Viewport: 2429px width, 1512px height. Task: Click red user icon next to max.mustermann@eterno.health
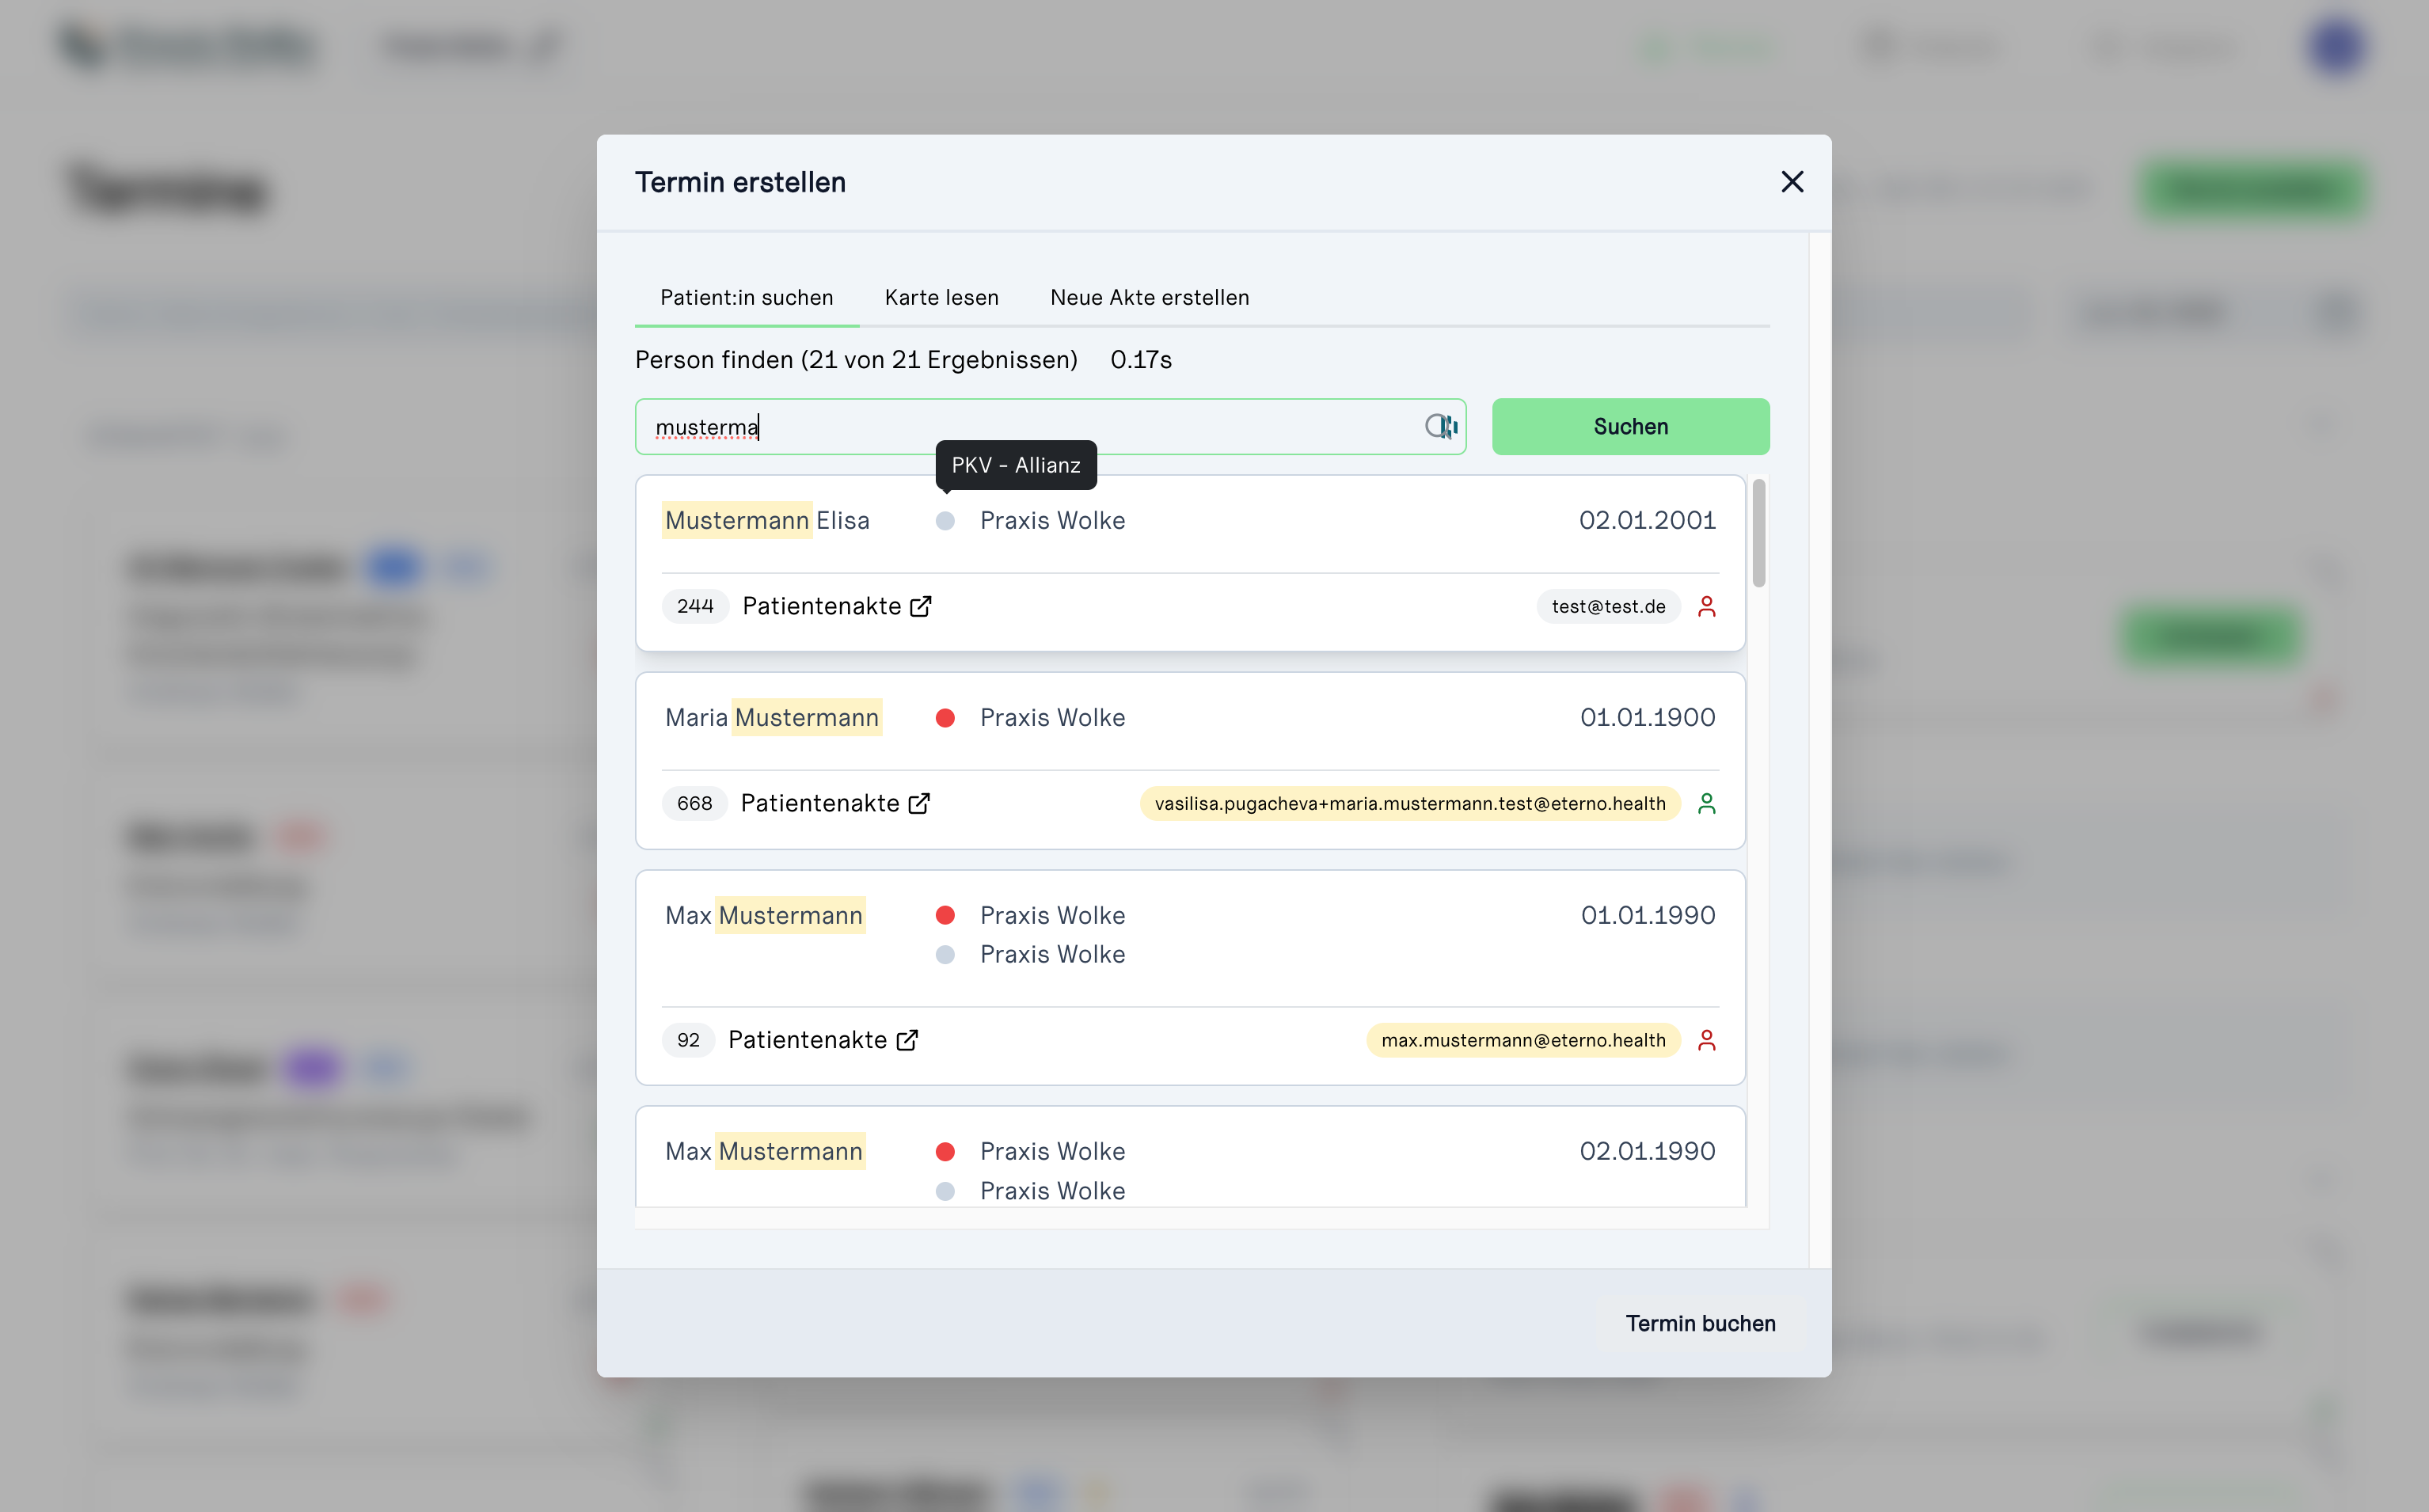point(1706,1040)
